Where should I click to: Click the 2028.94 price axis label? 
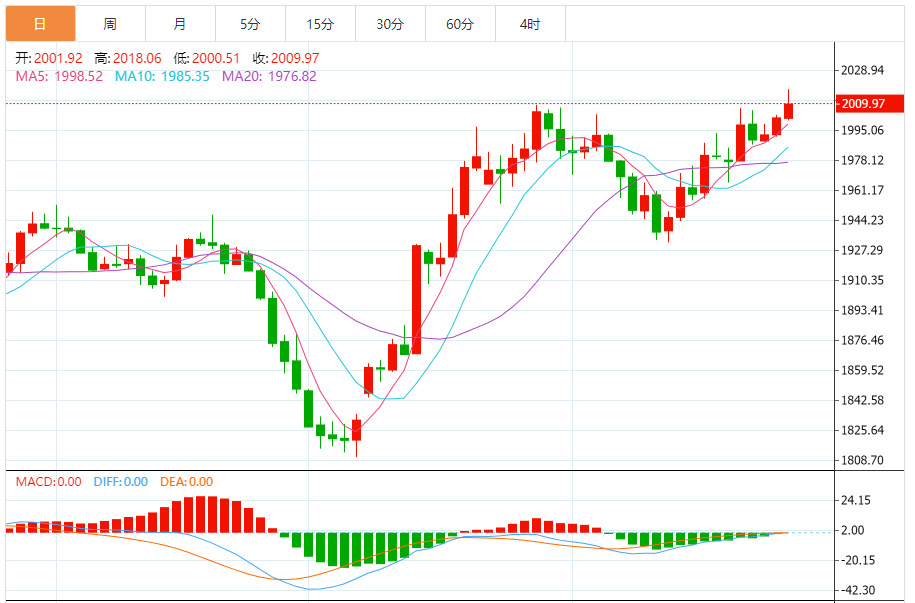click(862, 70)
